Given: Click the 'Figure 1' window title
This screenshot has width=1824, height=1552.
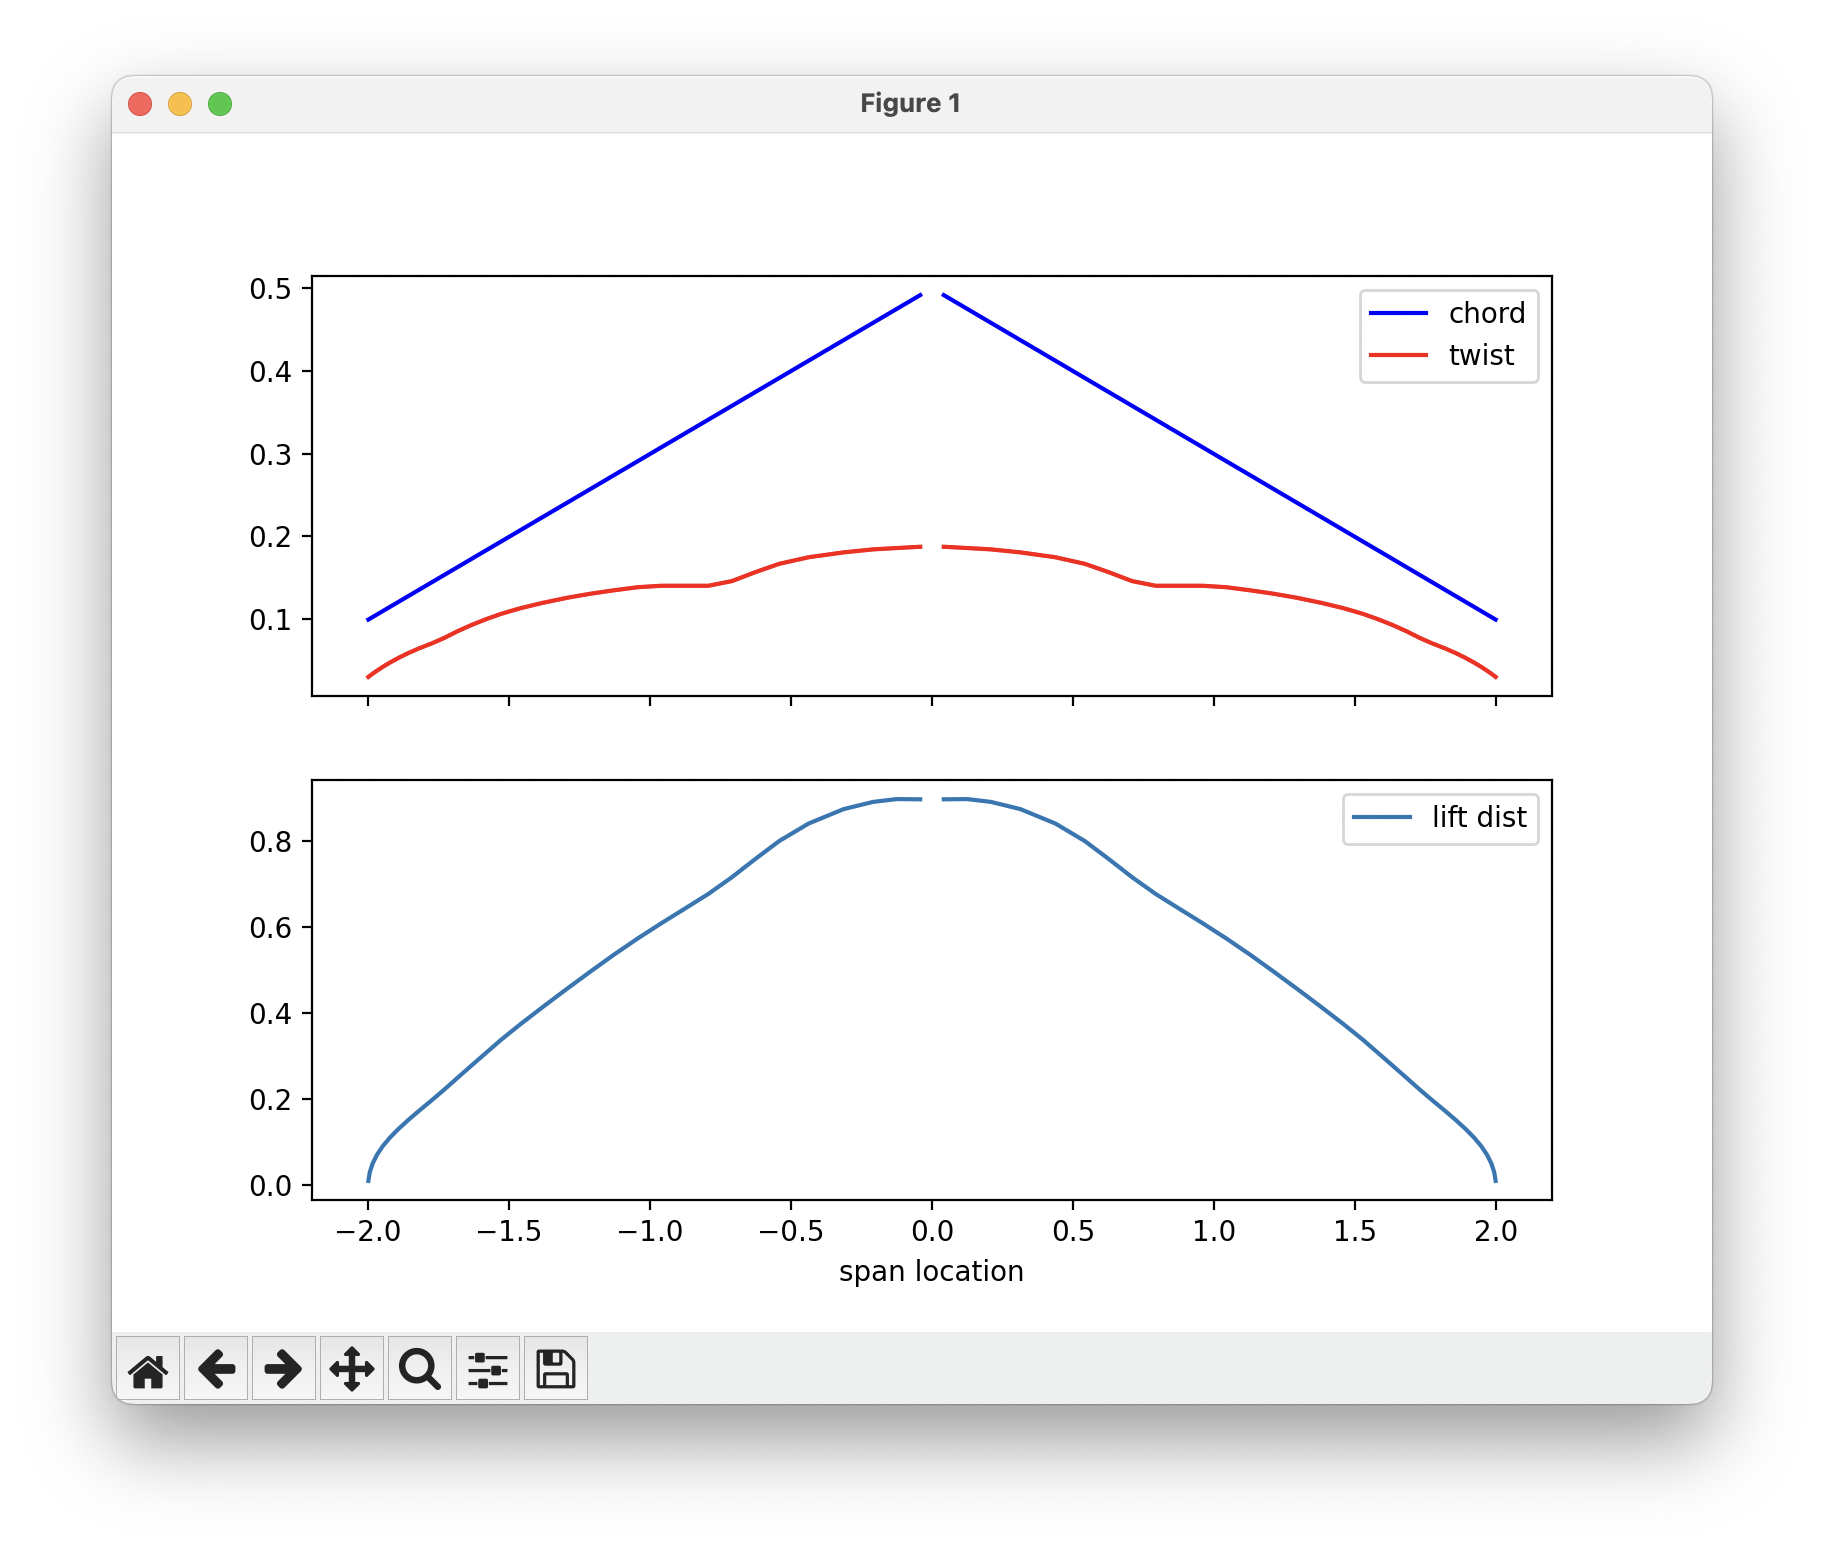Looking at the screenshot, I should [x=910, y=104].
